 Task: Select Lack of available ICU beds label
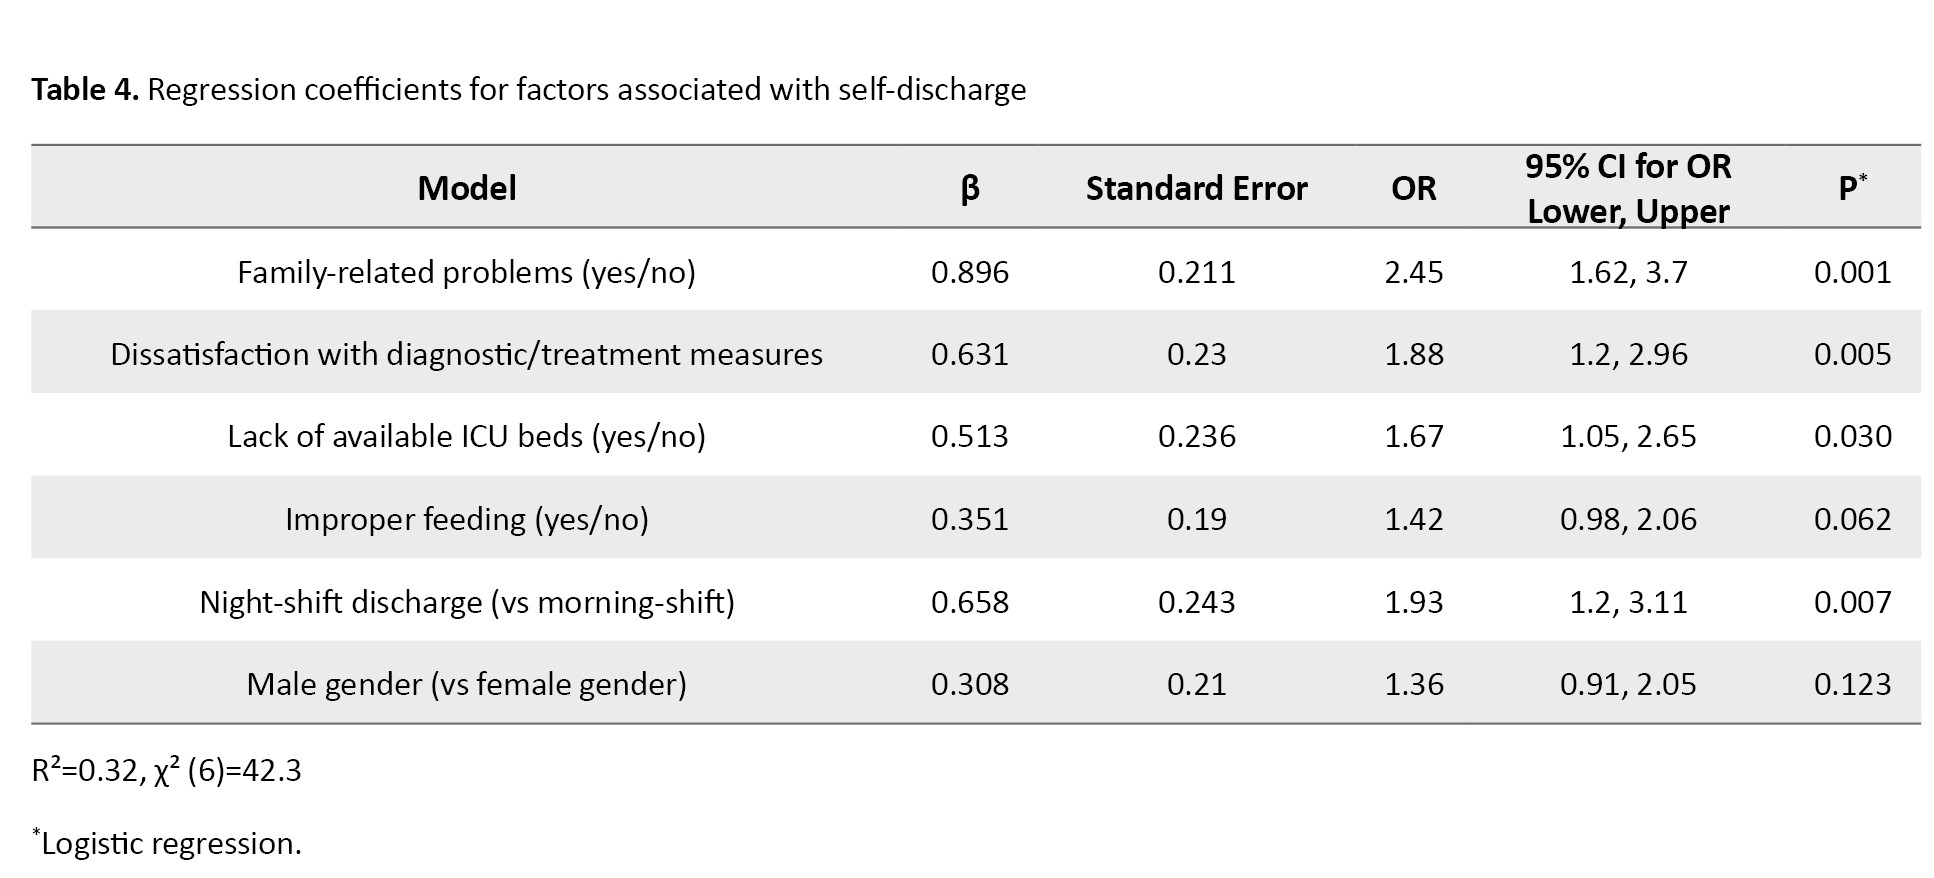click(x=466, y=436)
